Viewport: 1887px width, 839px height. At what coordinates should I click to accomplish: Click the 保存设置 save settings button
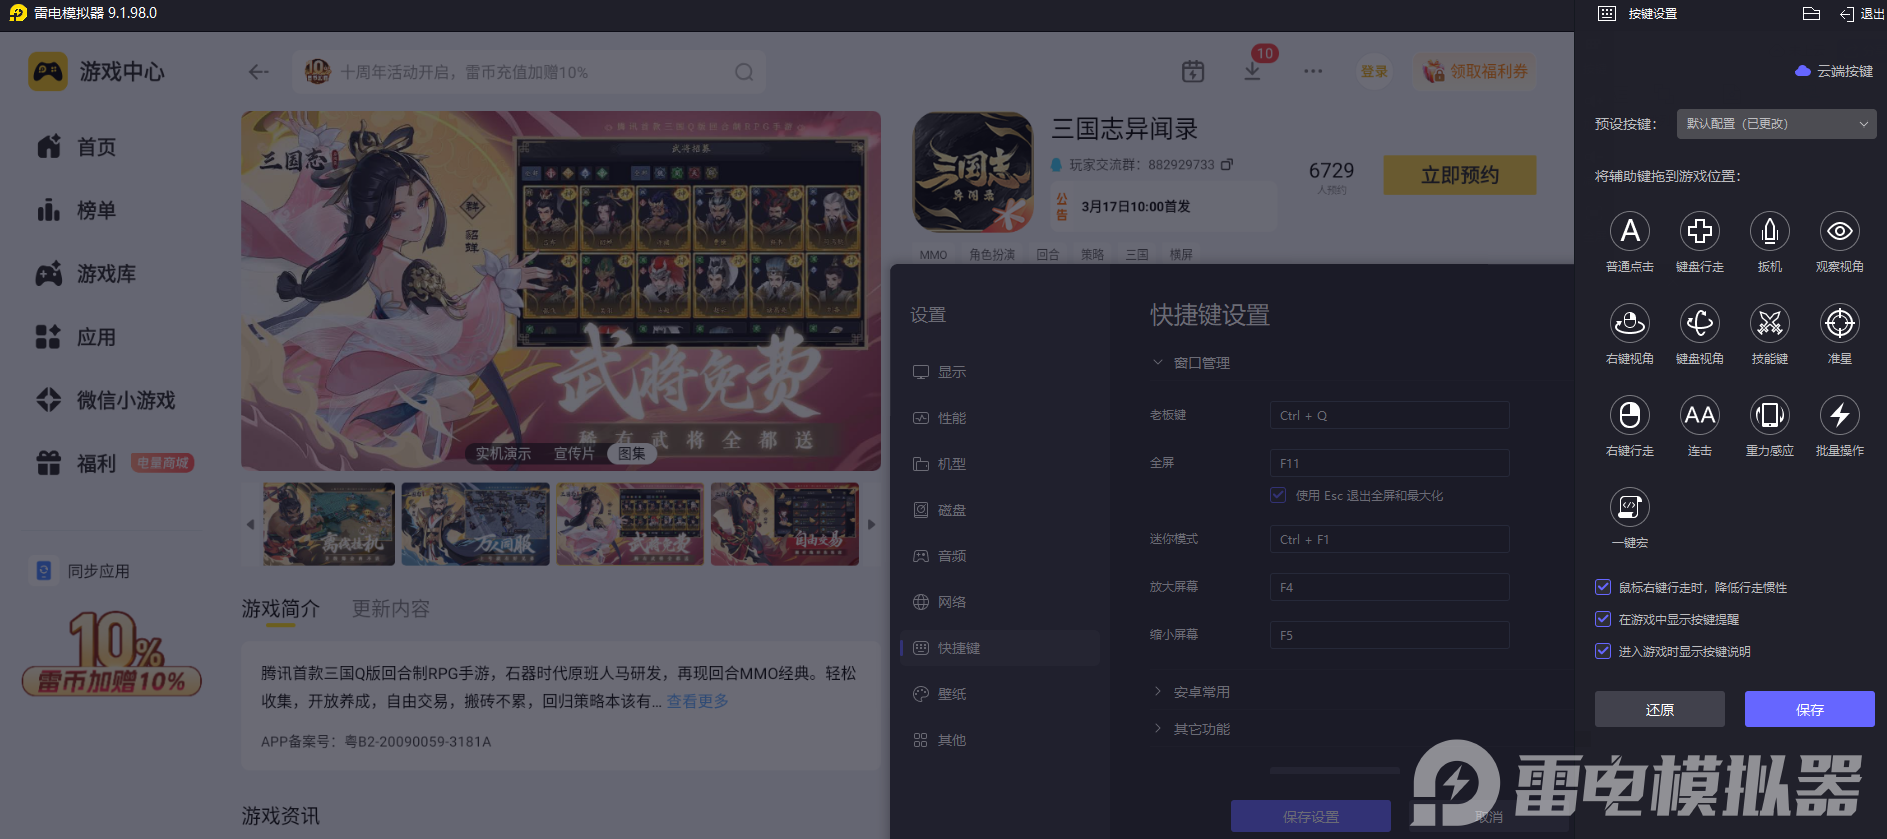1311,816
